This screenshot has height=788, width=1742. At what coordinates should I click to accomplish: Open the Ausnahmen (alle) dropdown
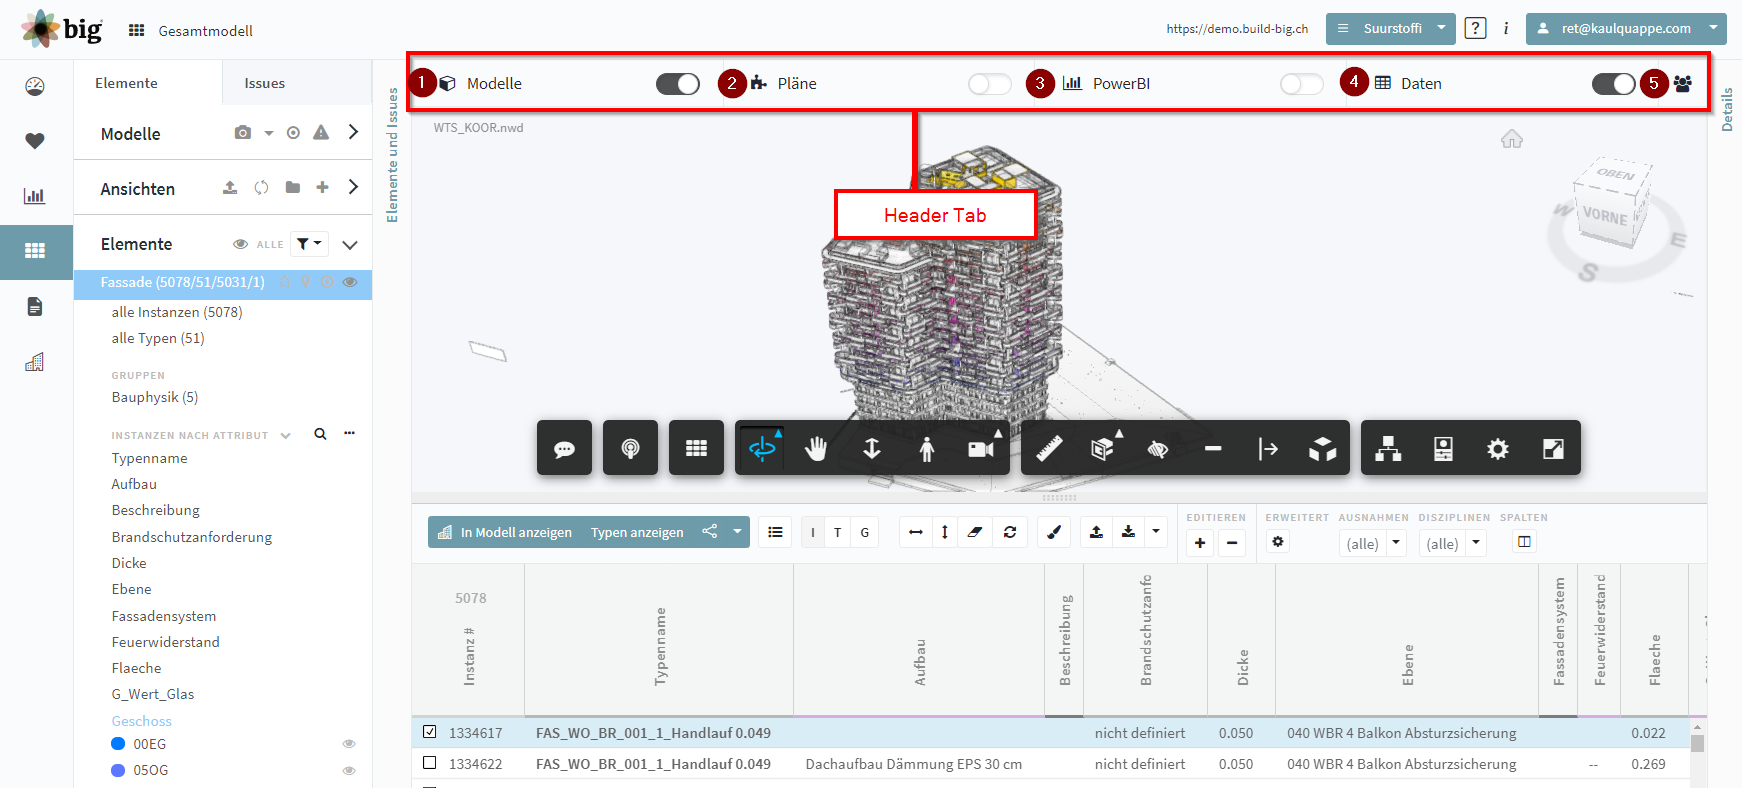point(1372,543)
